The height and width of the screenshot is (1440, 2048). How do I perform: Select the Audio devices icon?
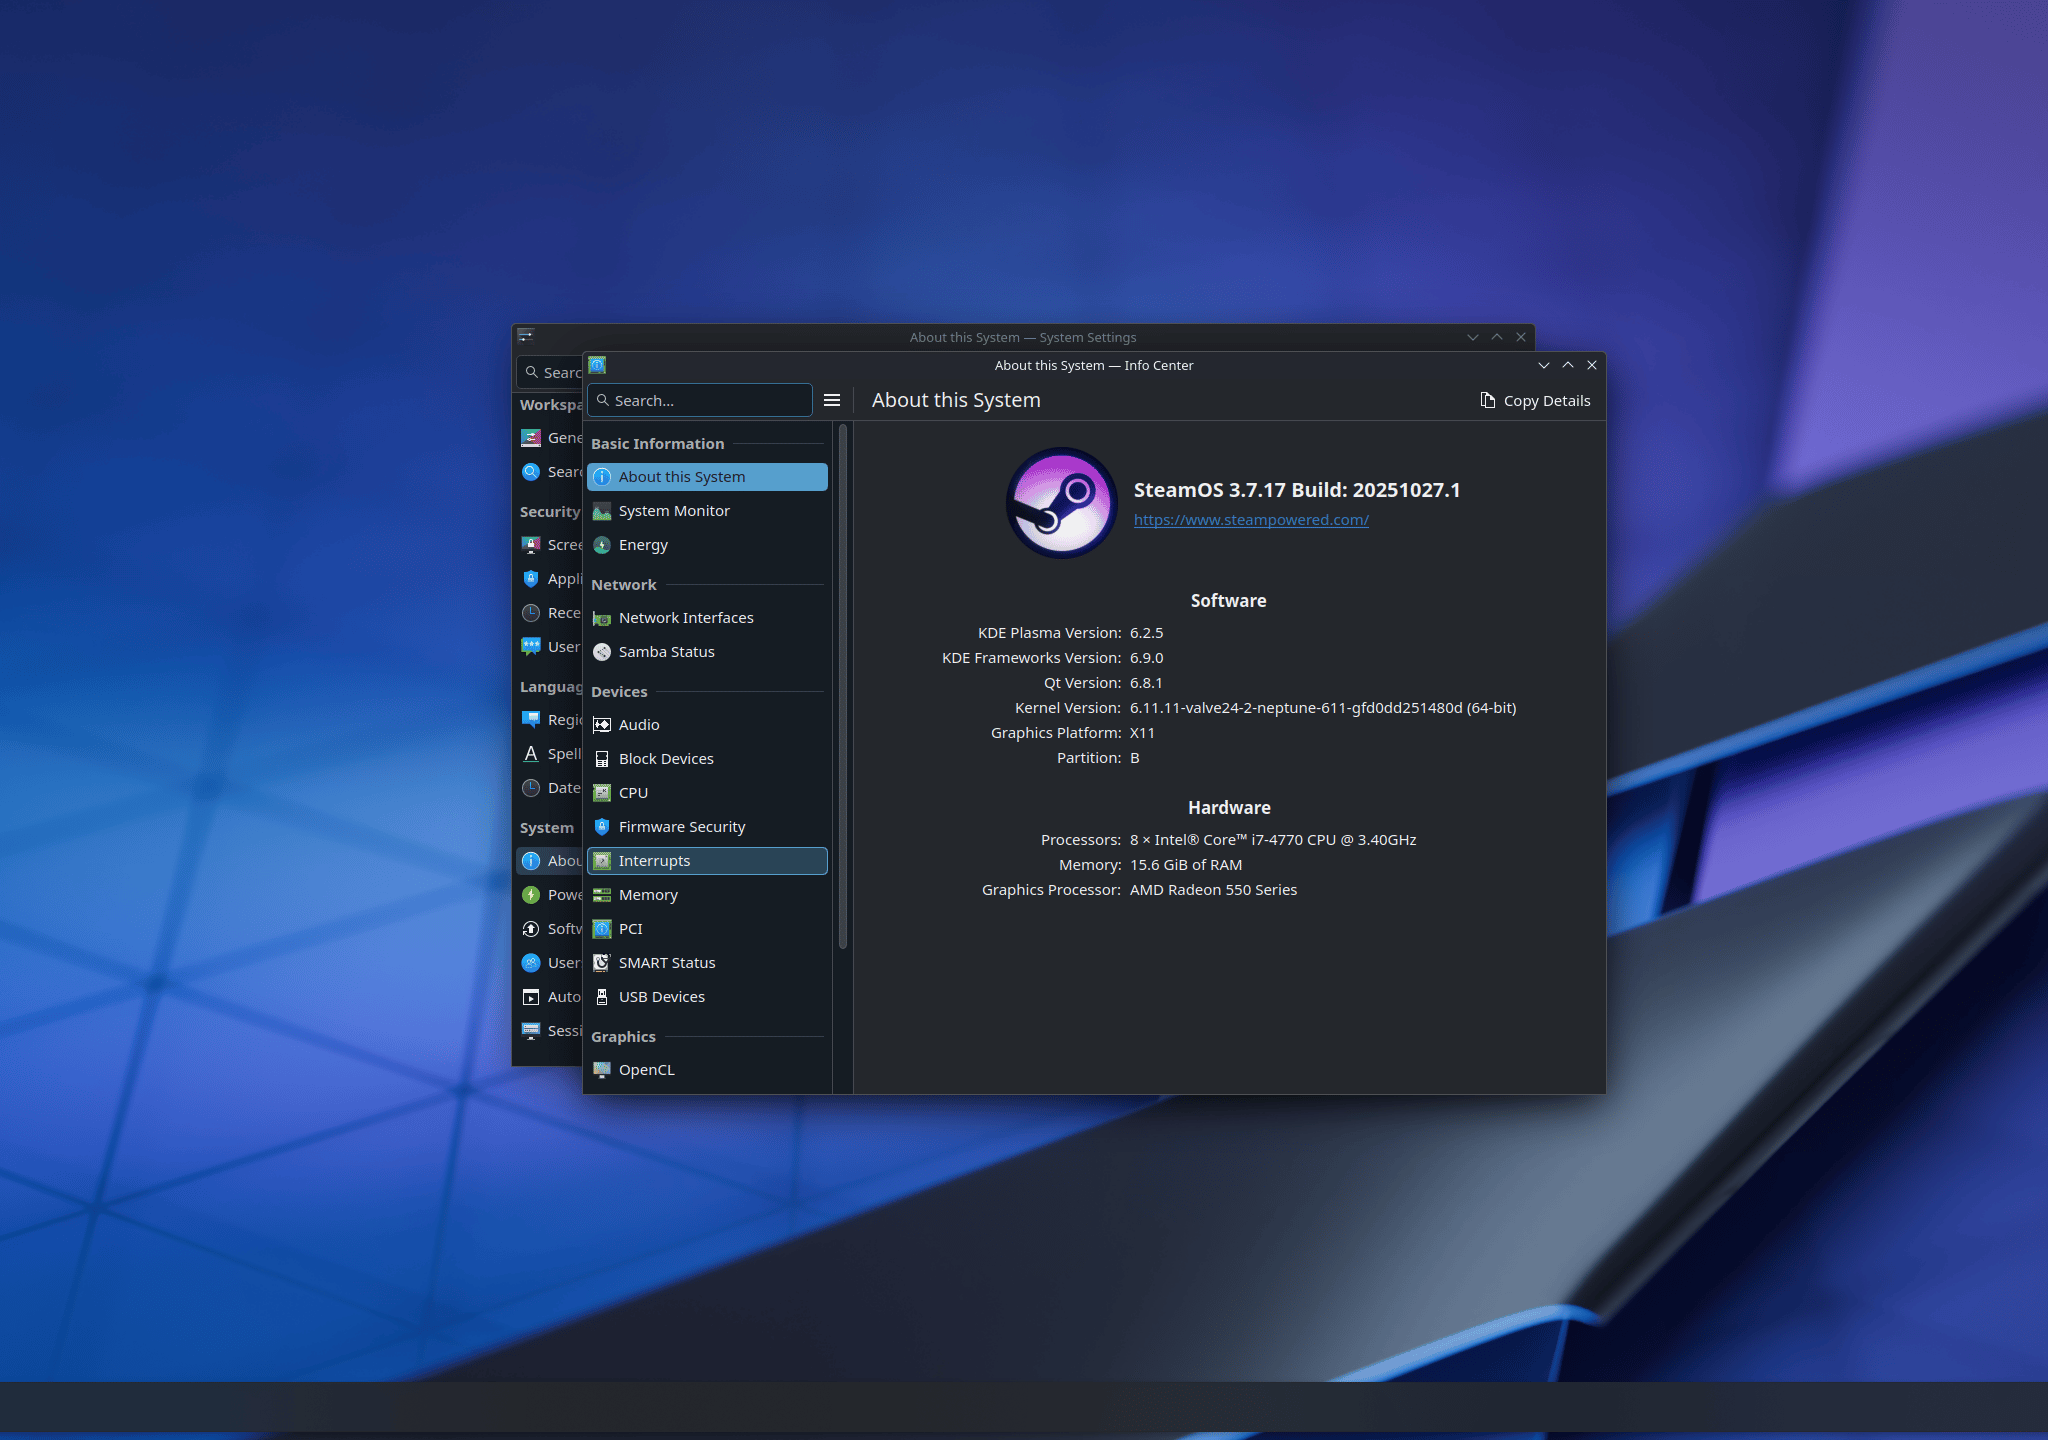tap(602, 725)
